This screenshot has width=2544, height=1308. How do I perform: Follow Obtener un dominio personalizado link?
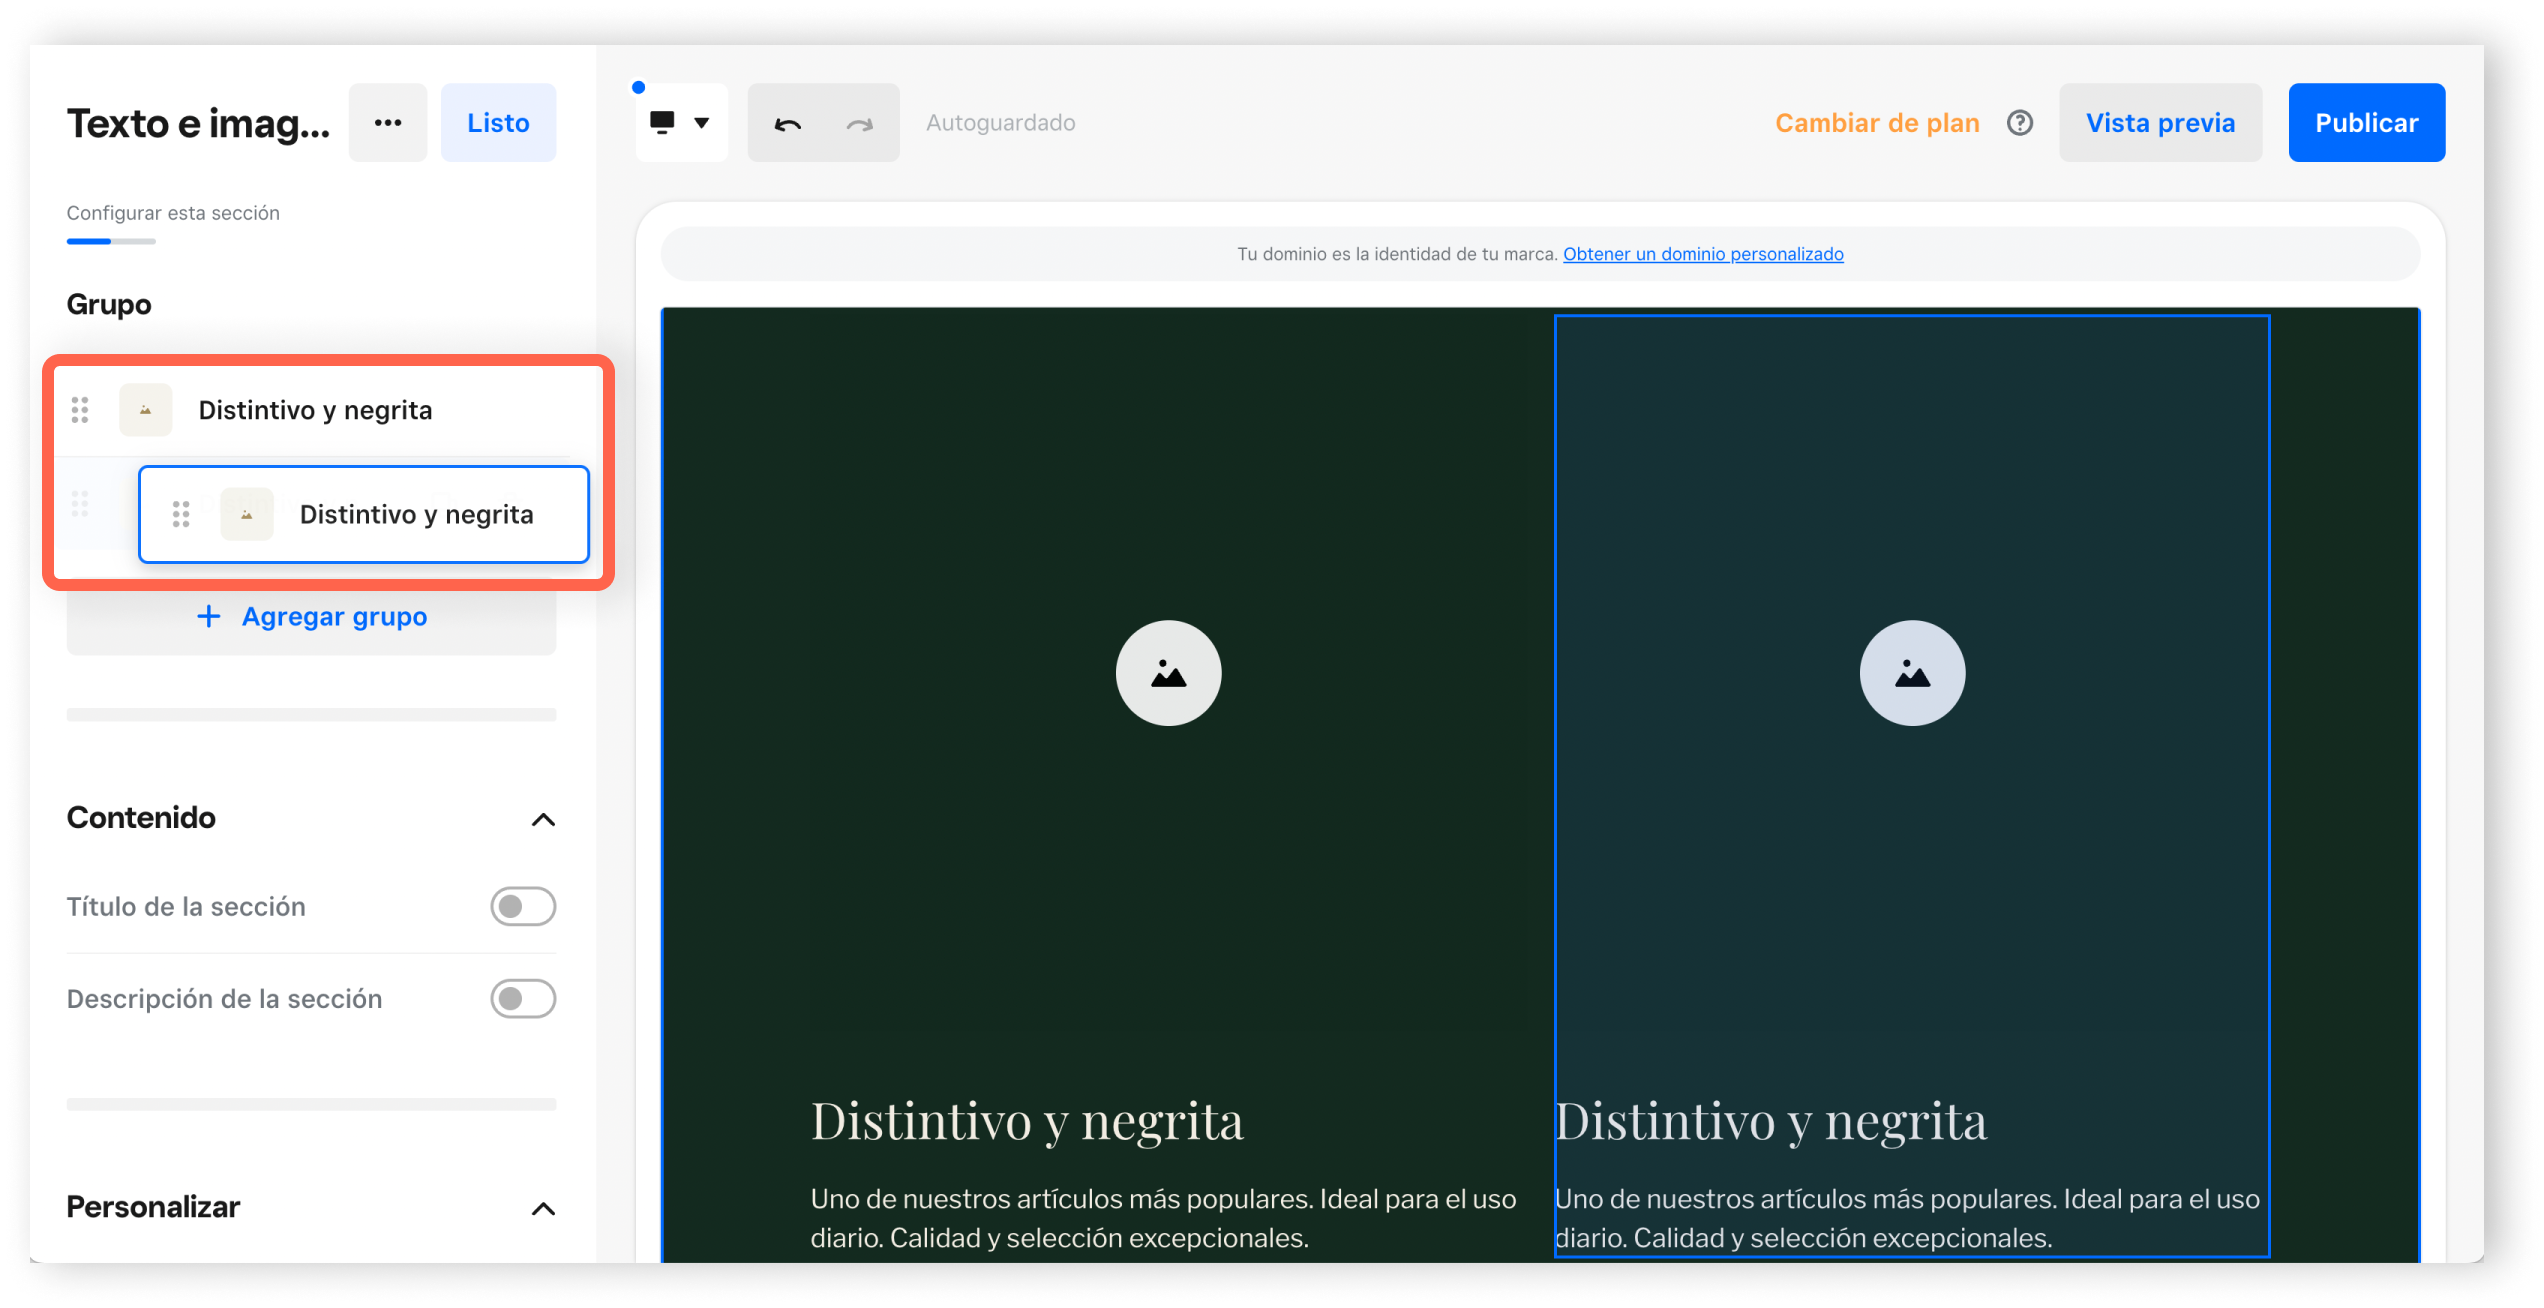pos(1702,254)
